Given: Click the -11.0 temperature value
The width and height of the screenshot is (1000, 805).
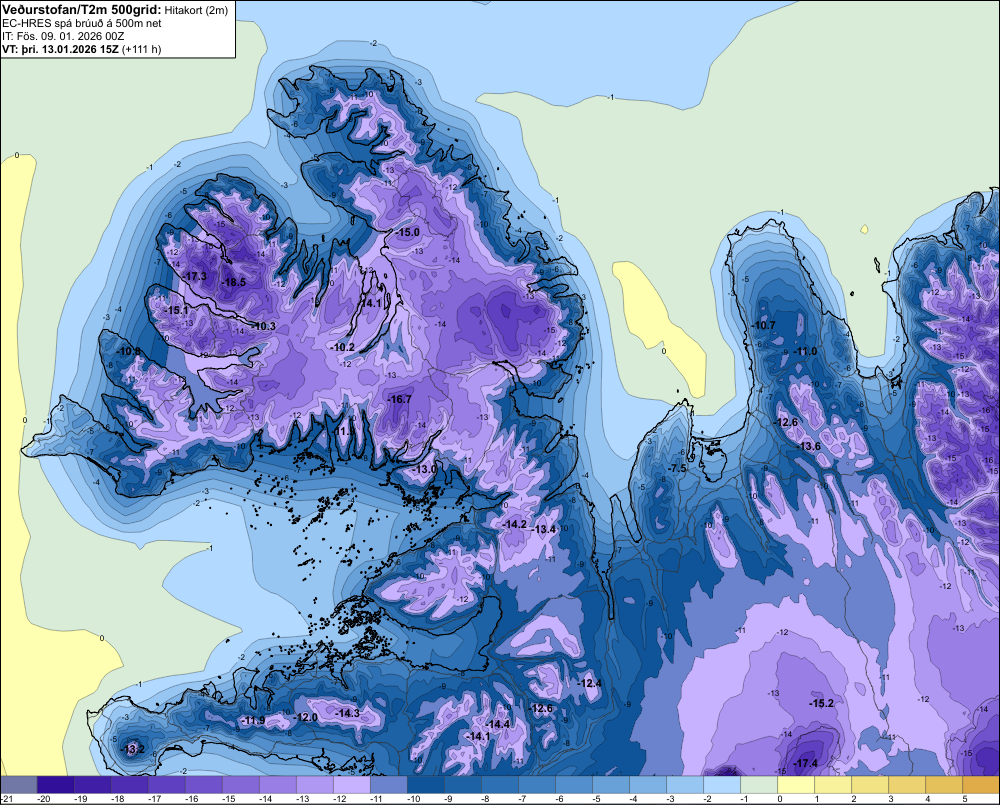Looking at the screenshot, I should 804,351.
